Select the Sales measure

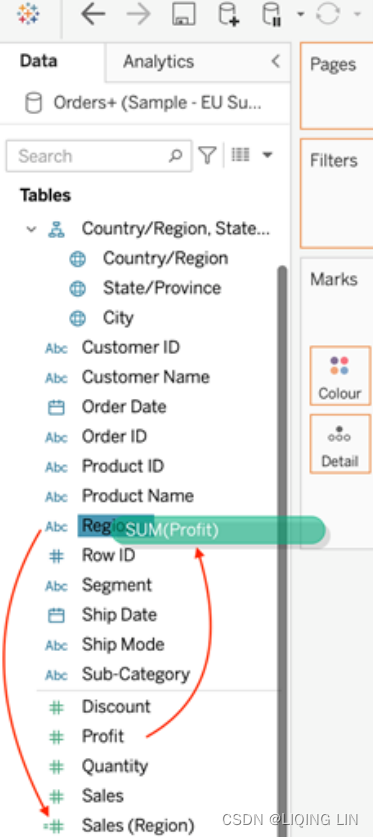tap(102, 796)
